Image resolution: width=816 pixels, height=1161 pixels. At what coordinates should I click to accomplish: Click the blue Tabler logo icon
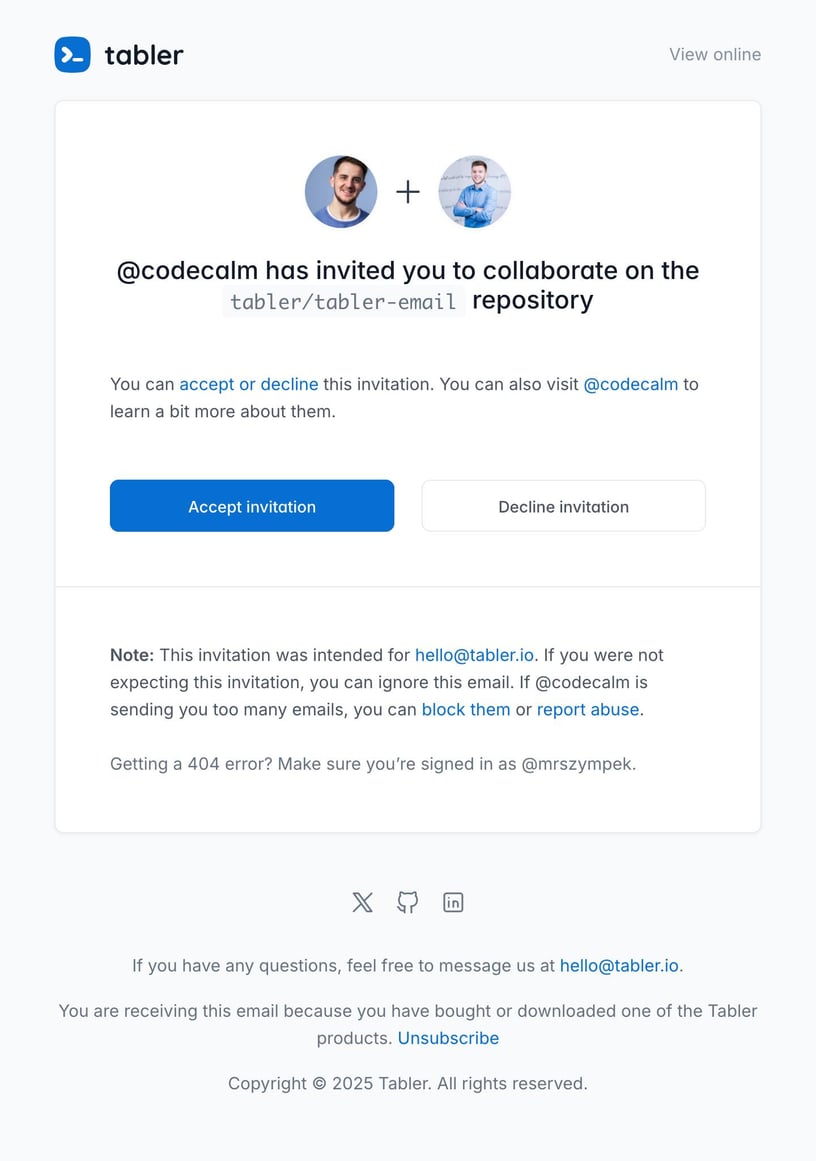click(72, 54)
